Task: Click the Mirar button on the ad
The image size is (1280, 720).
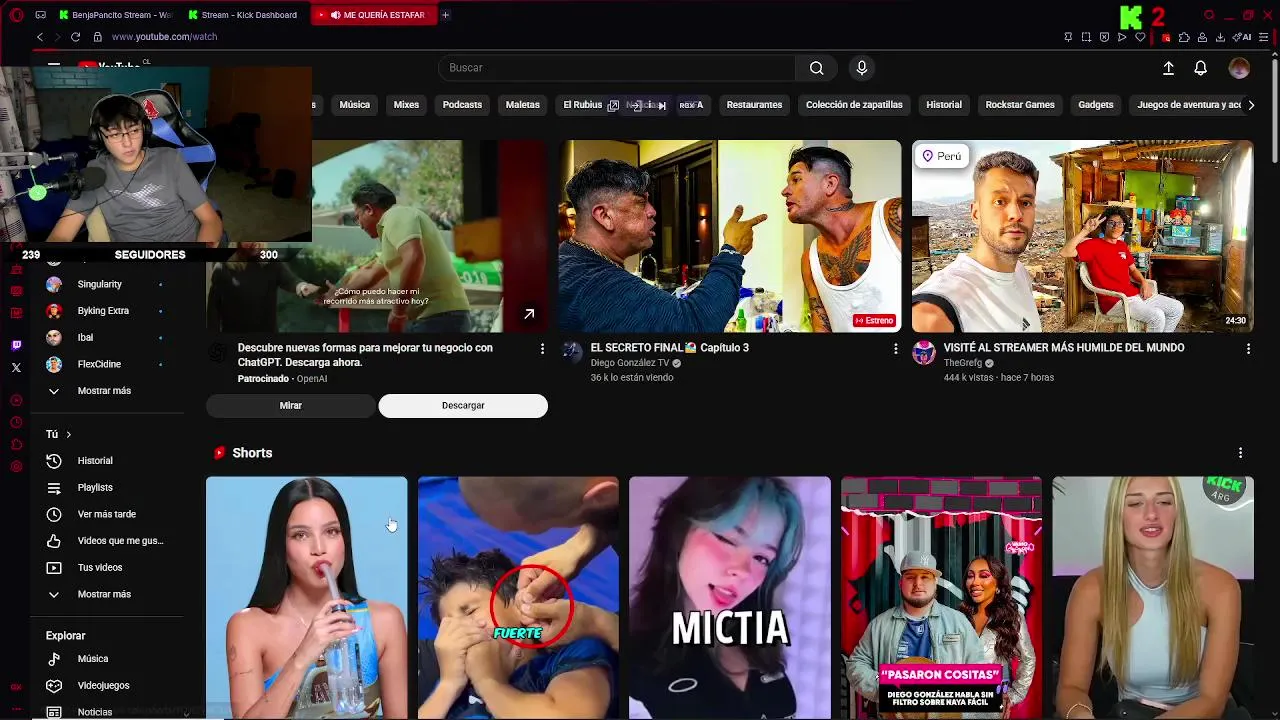Action: point(291,406)
